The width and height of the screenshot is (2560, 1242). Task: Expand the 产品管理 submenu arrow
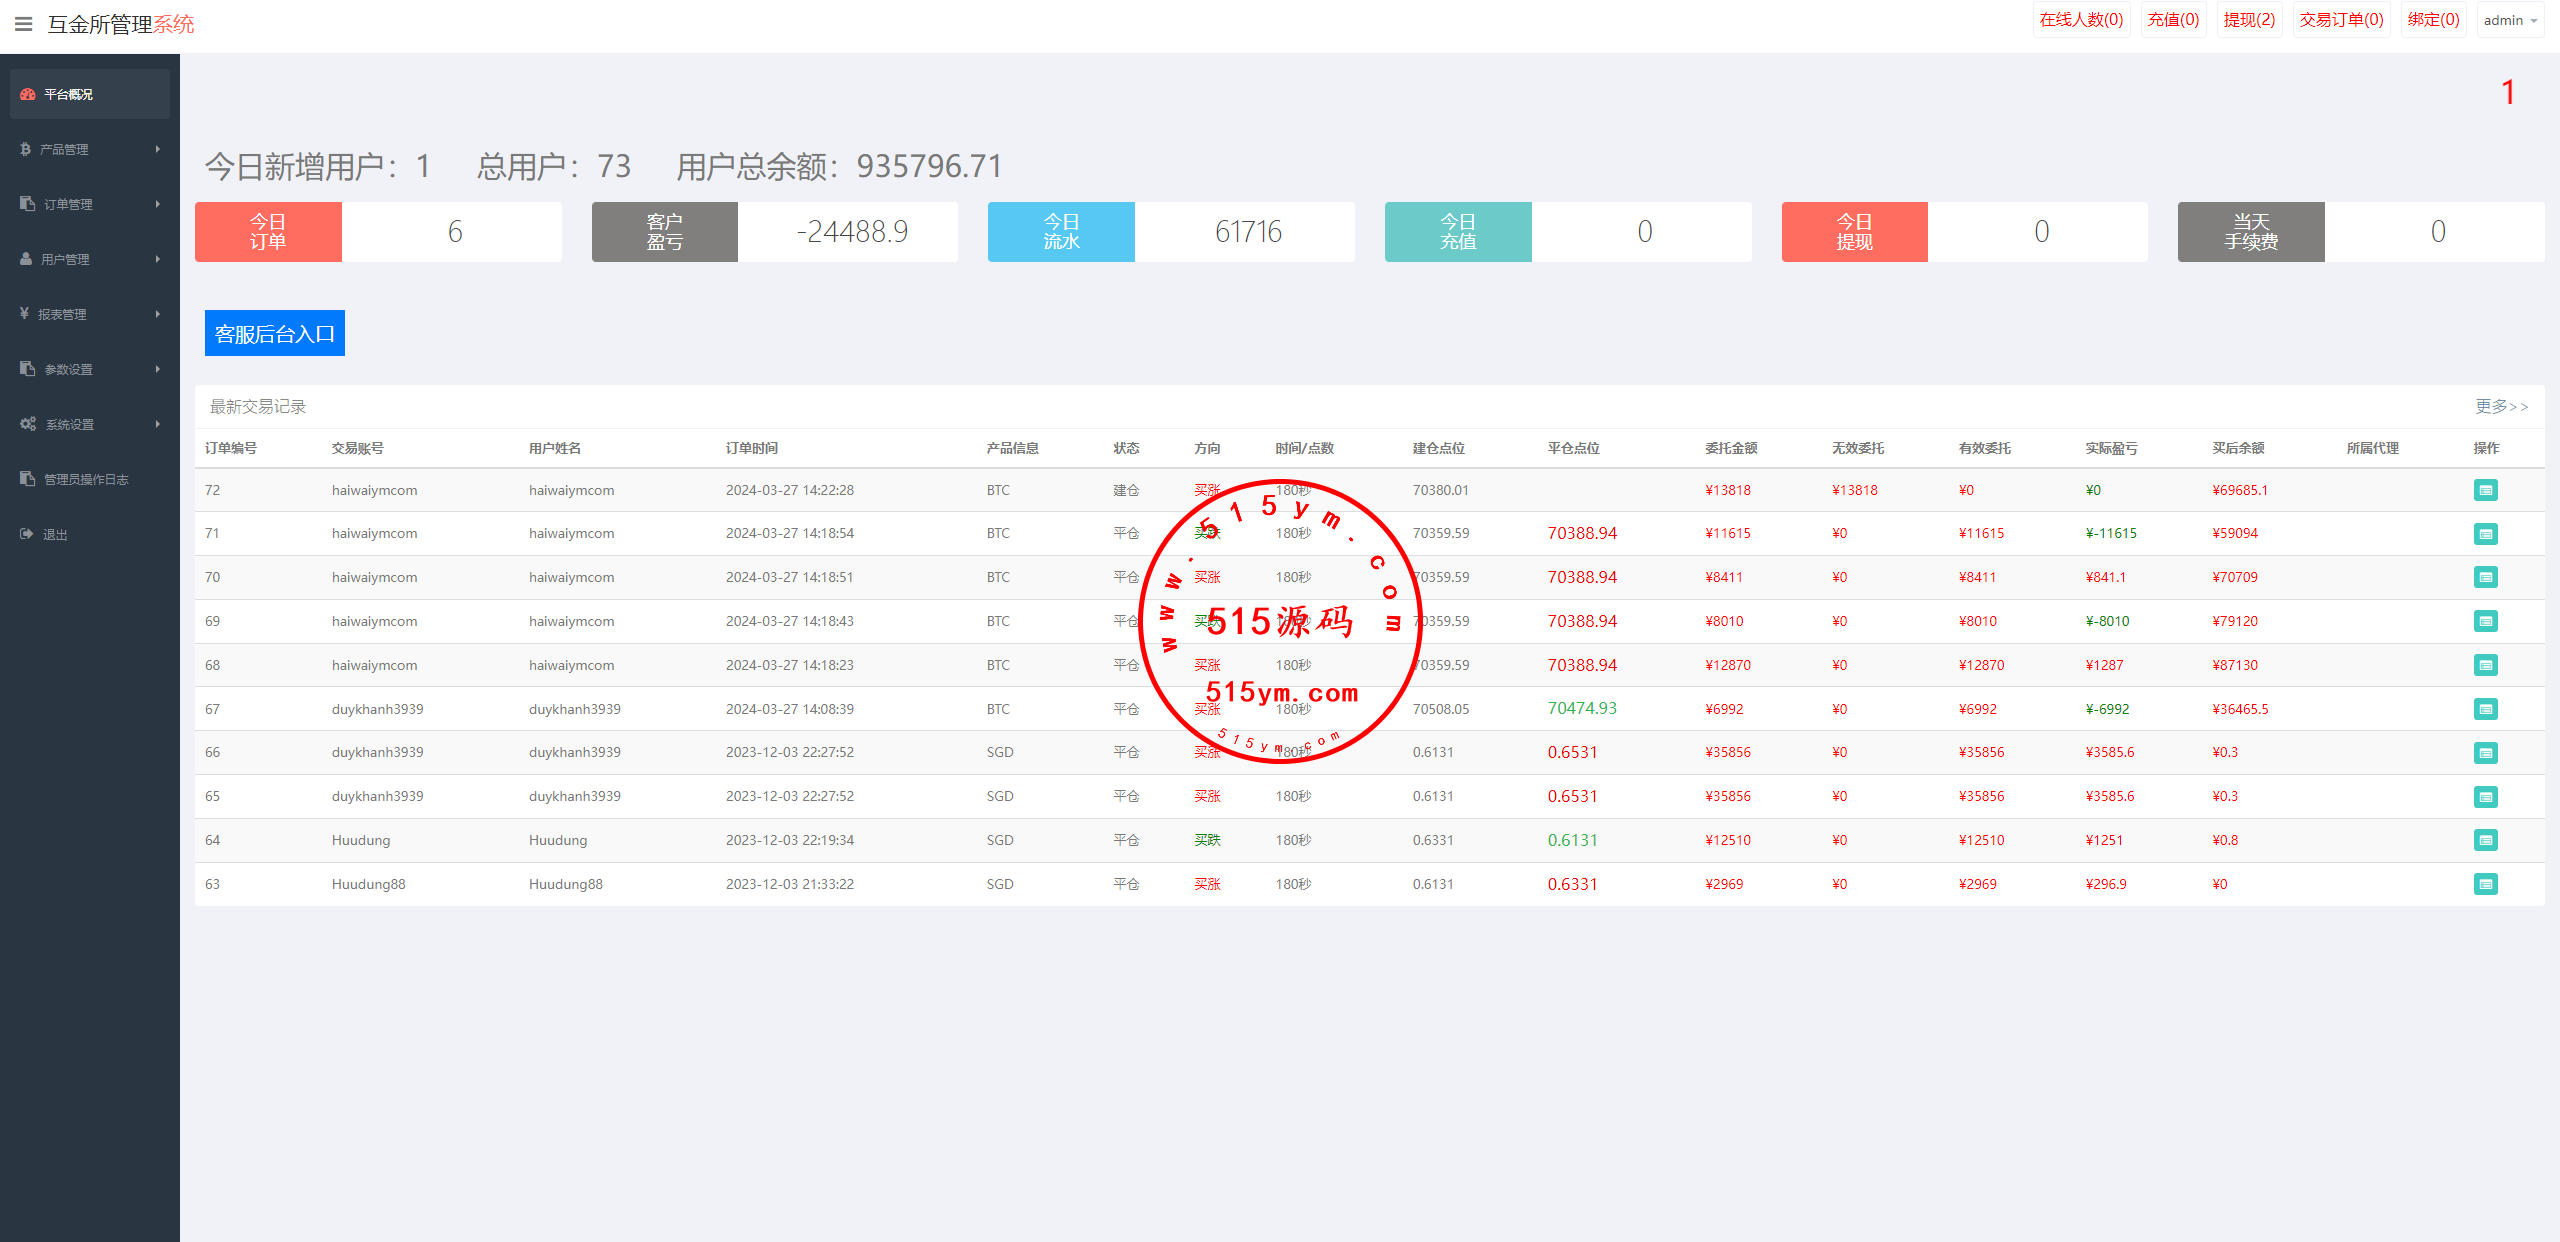click(157, 149)
